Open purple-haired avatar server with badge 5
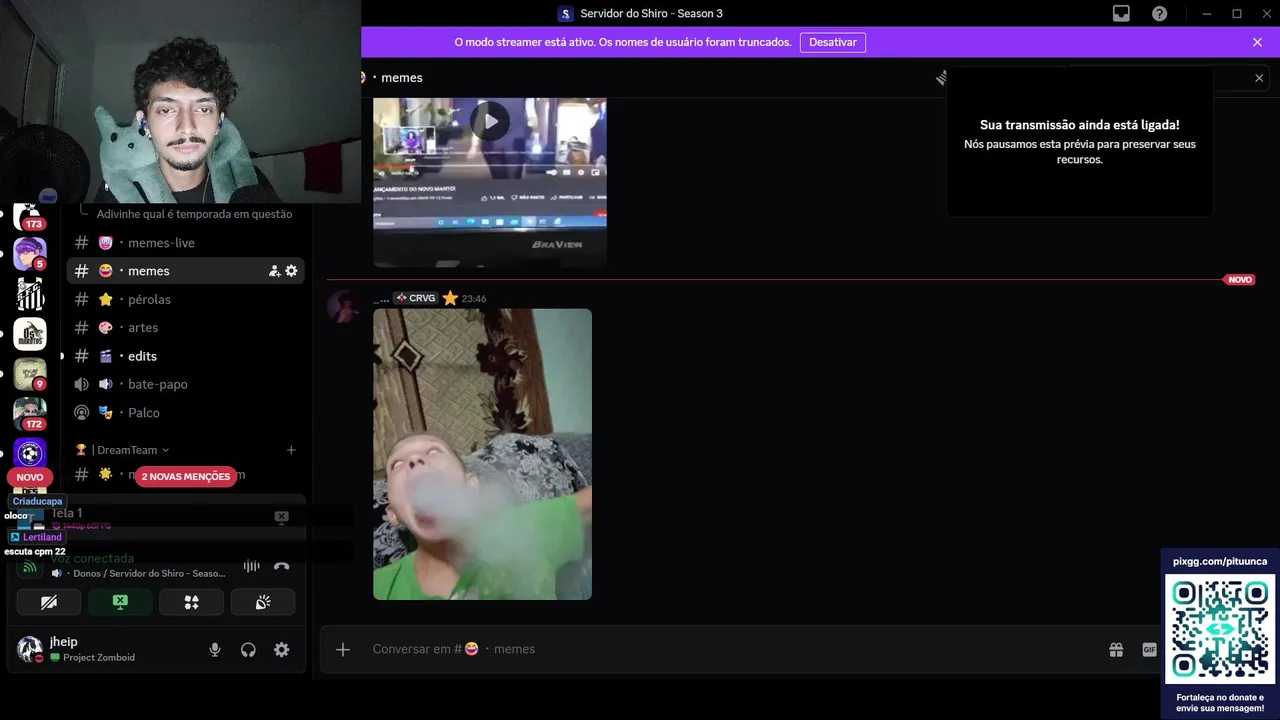Screen dimensions: 1280x720 (30, 254)
